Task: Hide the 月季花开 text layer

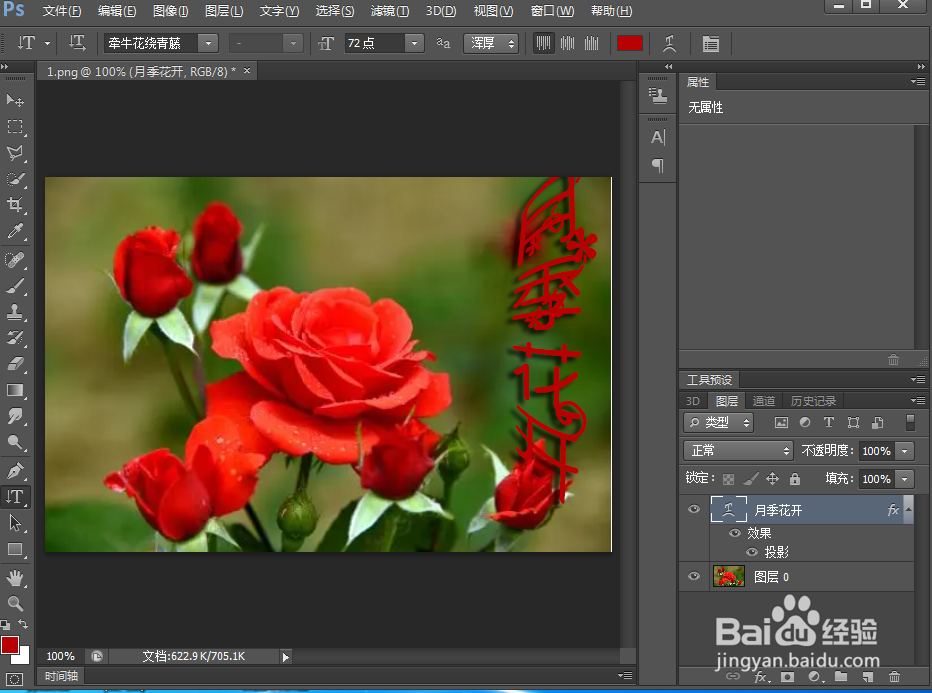Action: [694, 509]
